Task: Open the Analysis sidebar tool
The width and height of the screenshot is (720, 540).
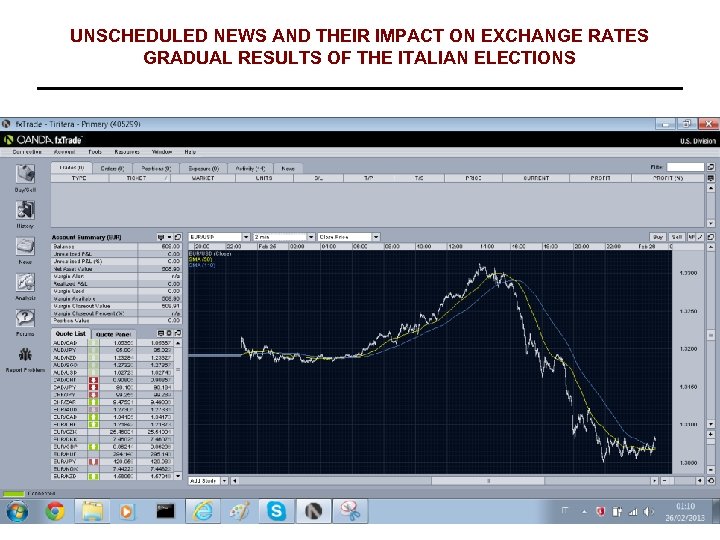Action: tap(25, 282)
